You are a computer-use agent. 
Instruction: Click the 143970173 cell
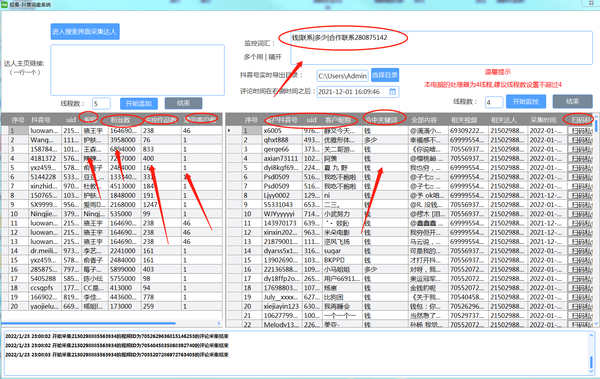(282, 223)
